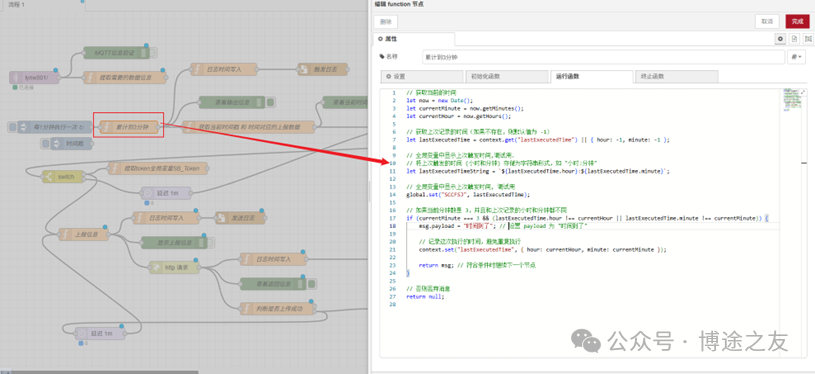Switch to the 设置 tab
815x374 pixels.
[422, 76]
